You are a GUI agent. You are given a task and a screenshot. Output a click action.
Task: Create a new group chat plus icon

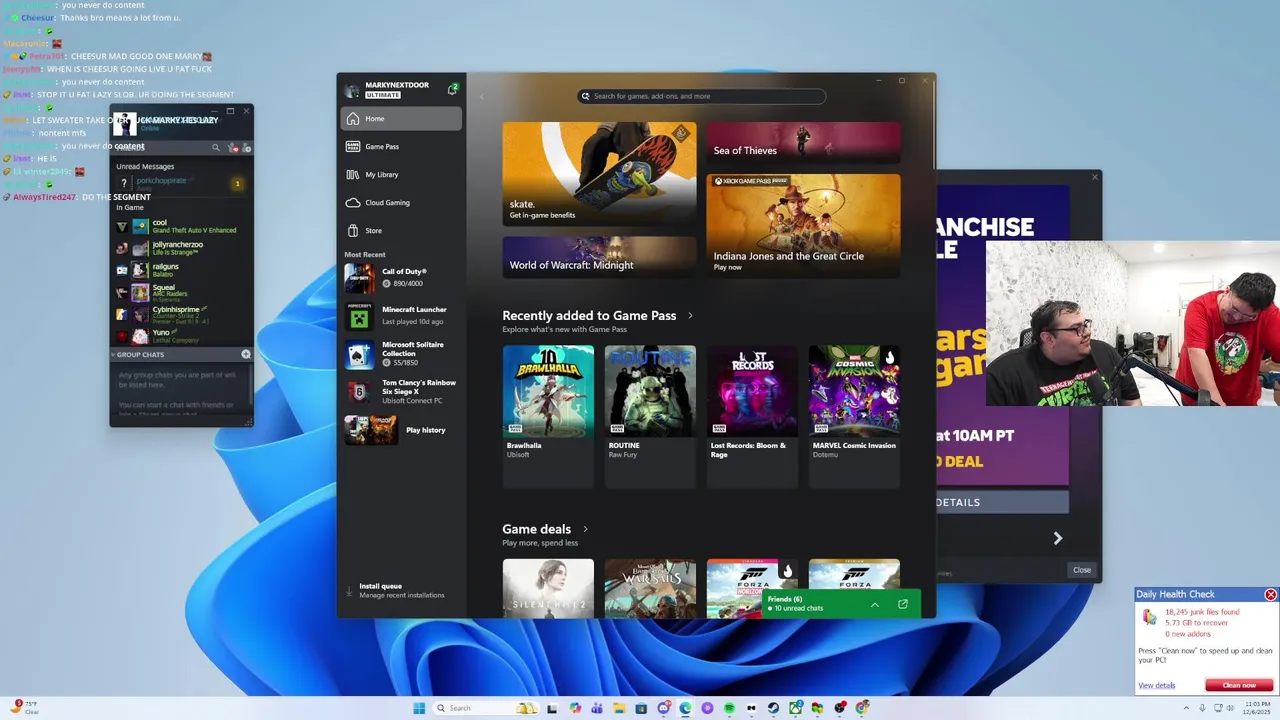click(x=246, y=355)
